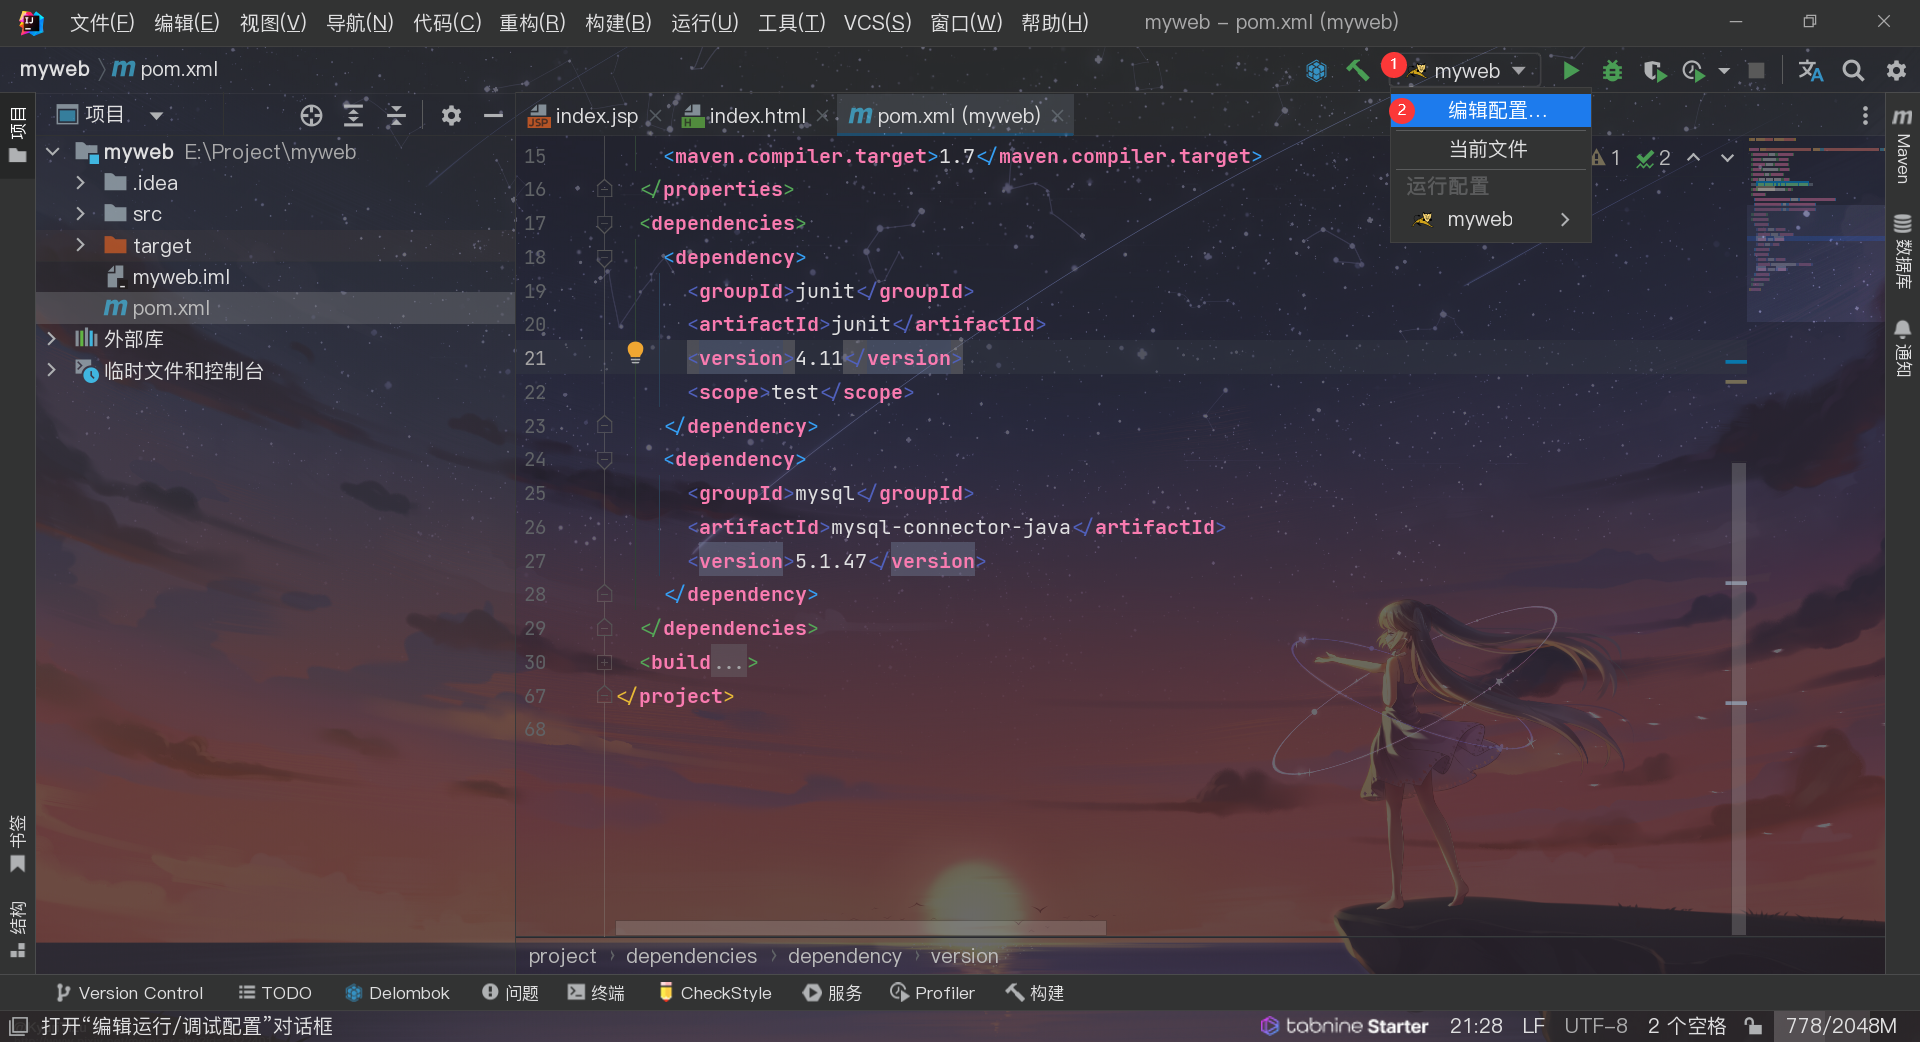Select 当前文件 menu entry

point(1490,149)
